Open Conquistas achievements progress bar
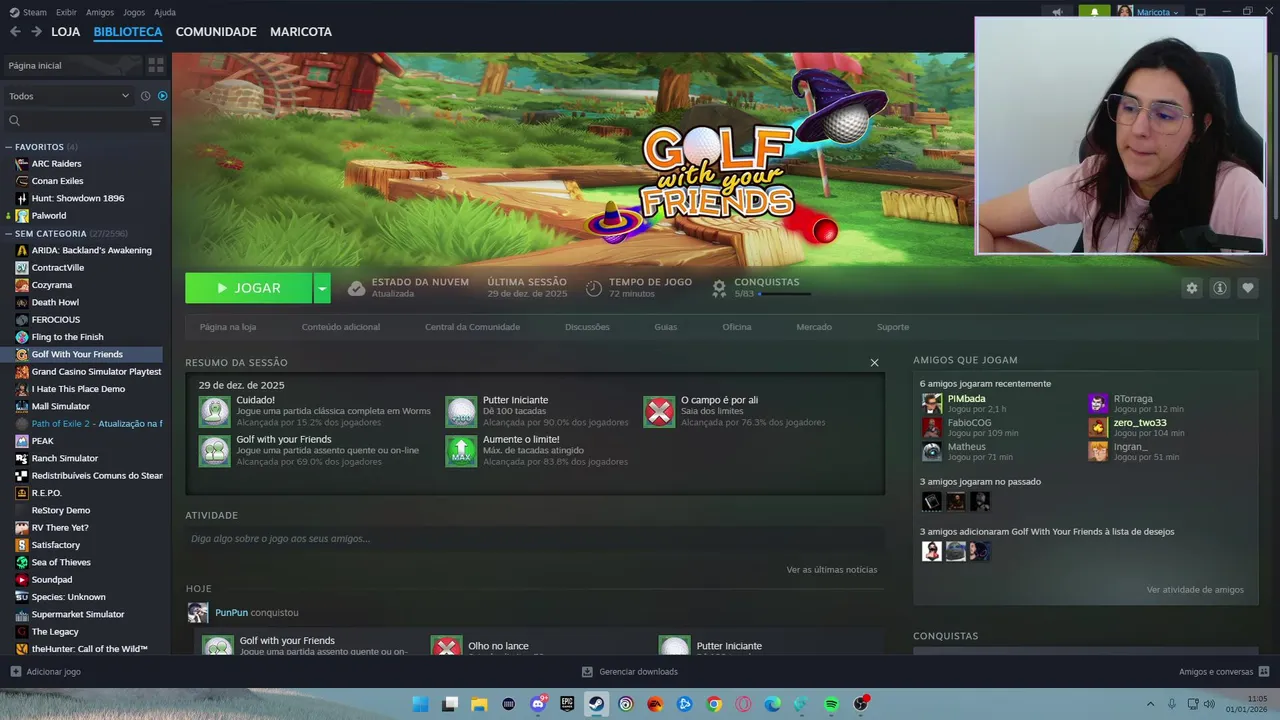The image size is (1280, 720). [785, 294]
